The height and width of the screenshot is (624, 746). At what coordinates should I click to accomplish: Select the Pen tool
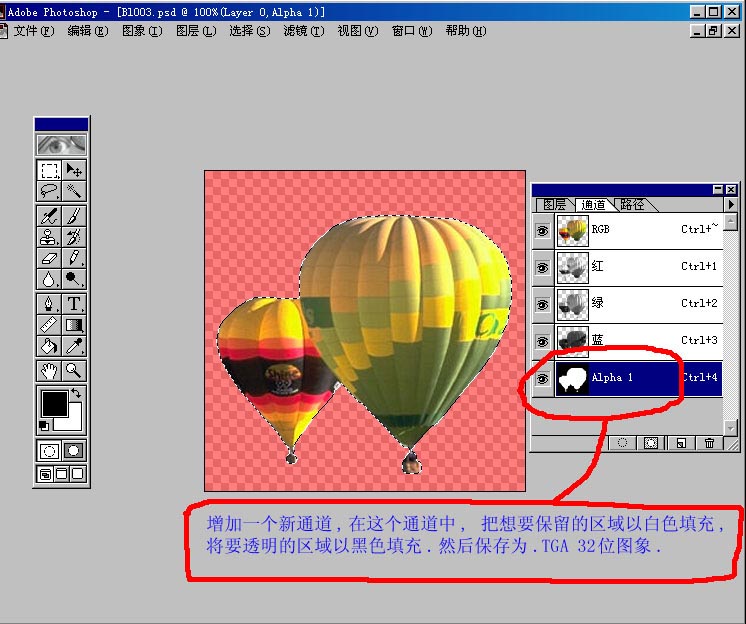point(49,303)
